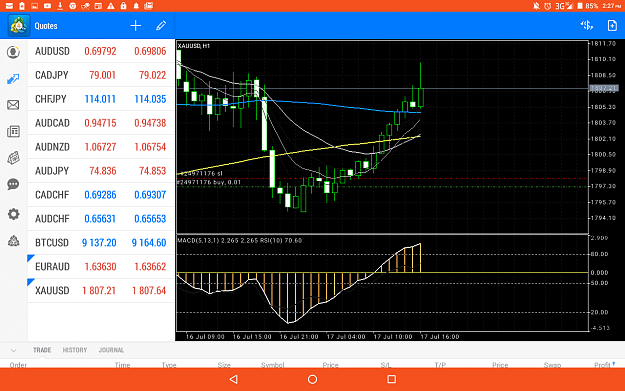Collapse the bottom trade panel with the chevron

[x=14, y=350]
